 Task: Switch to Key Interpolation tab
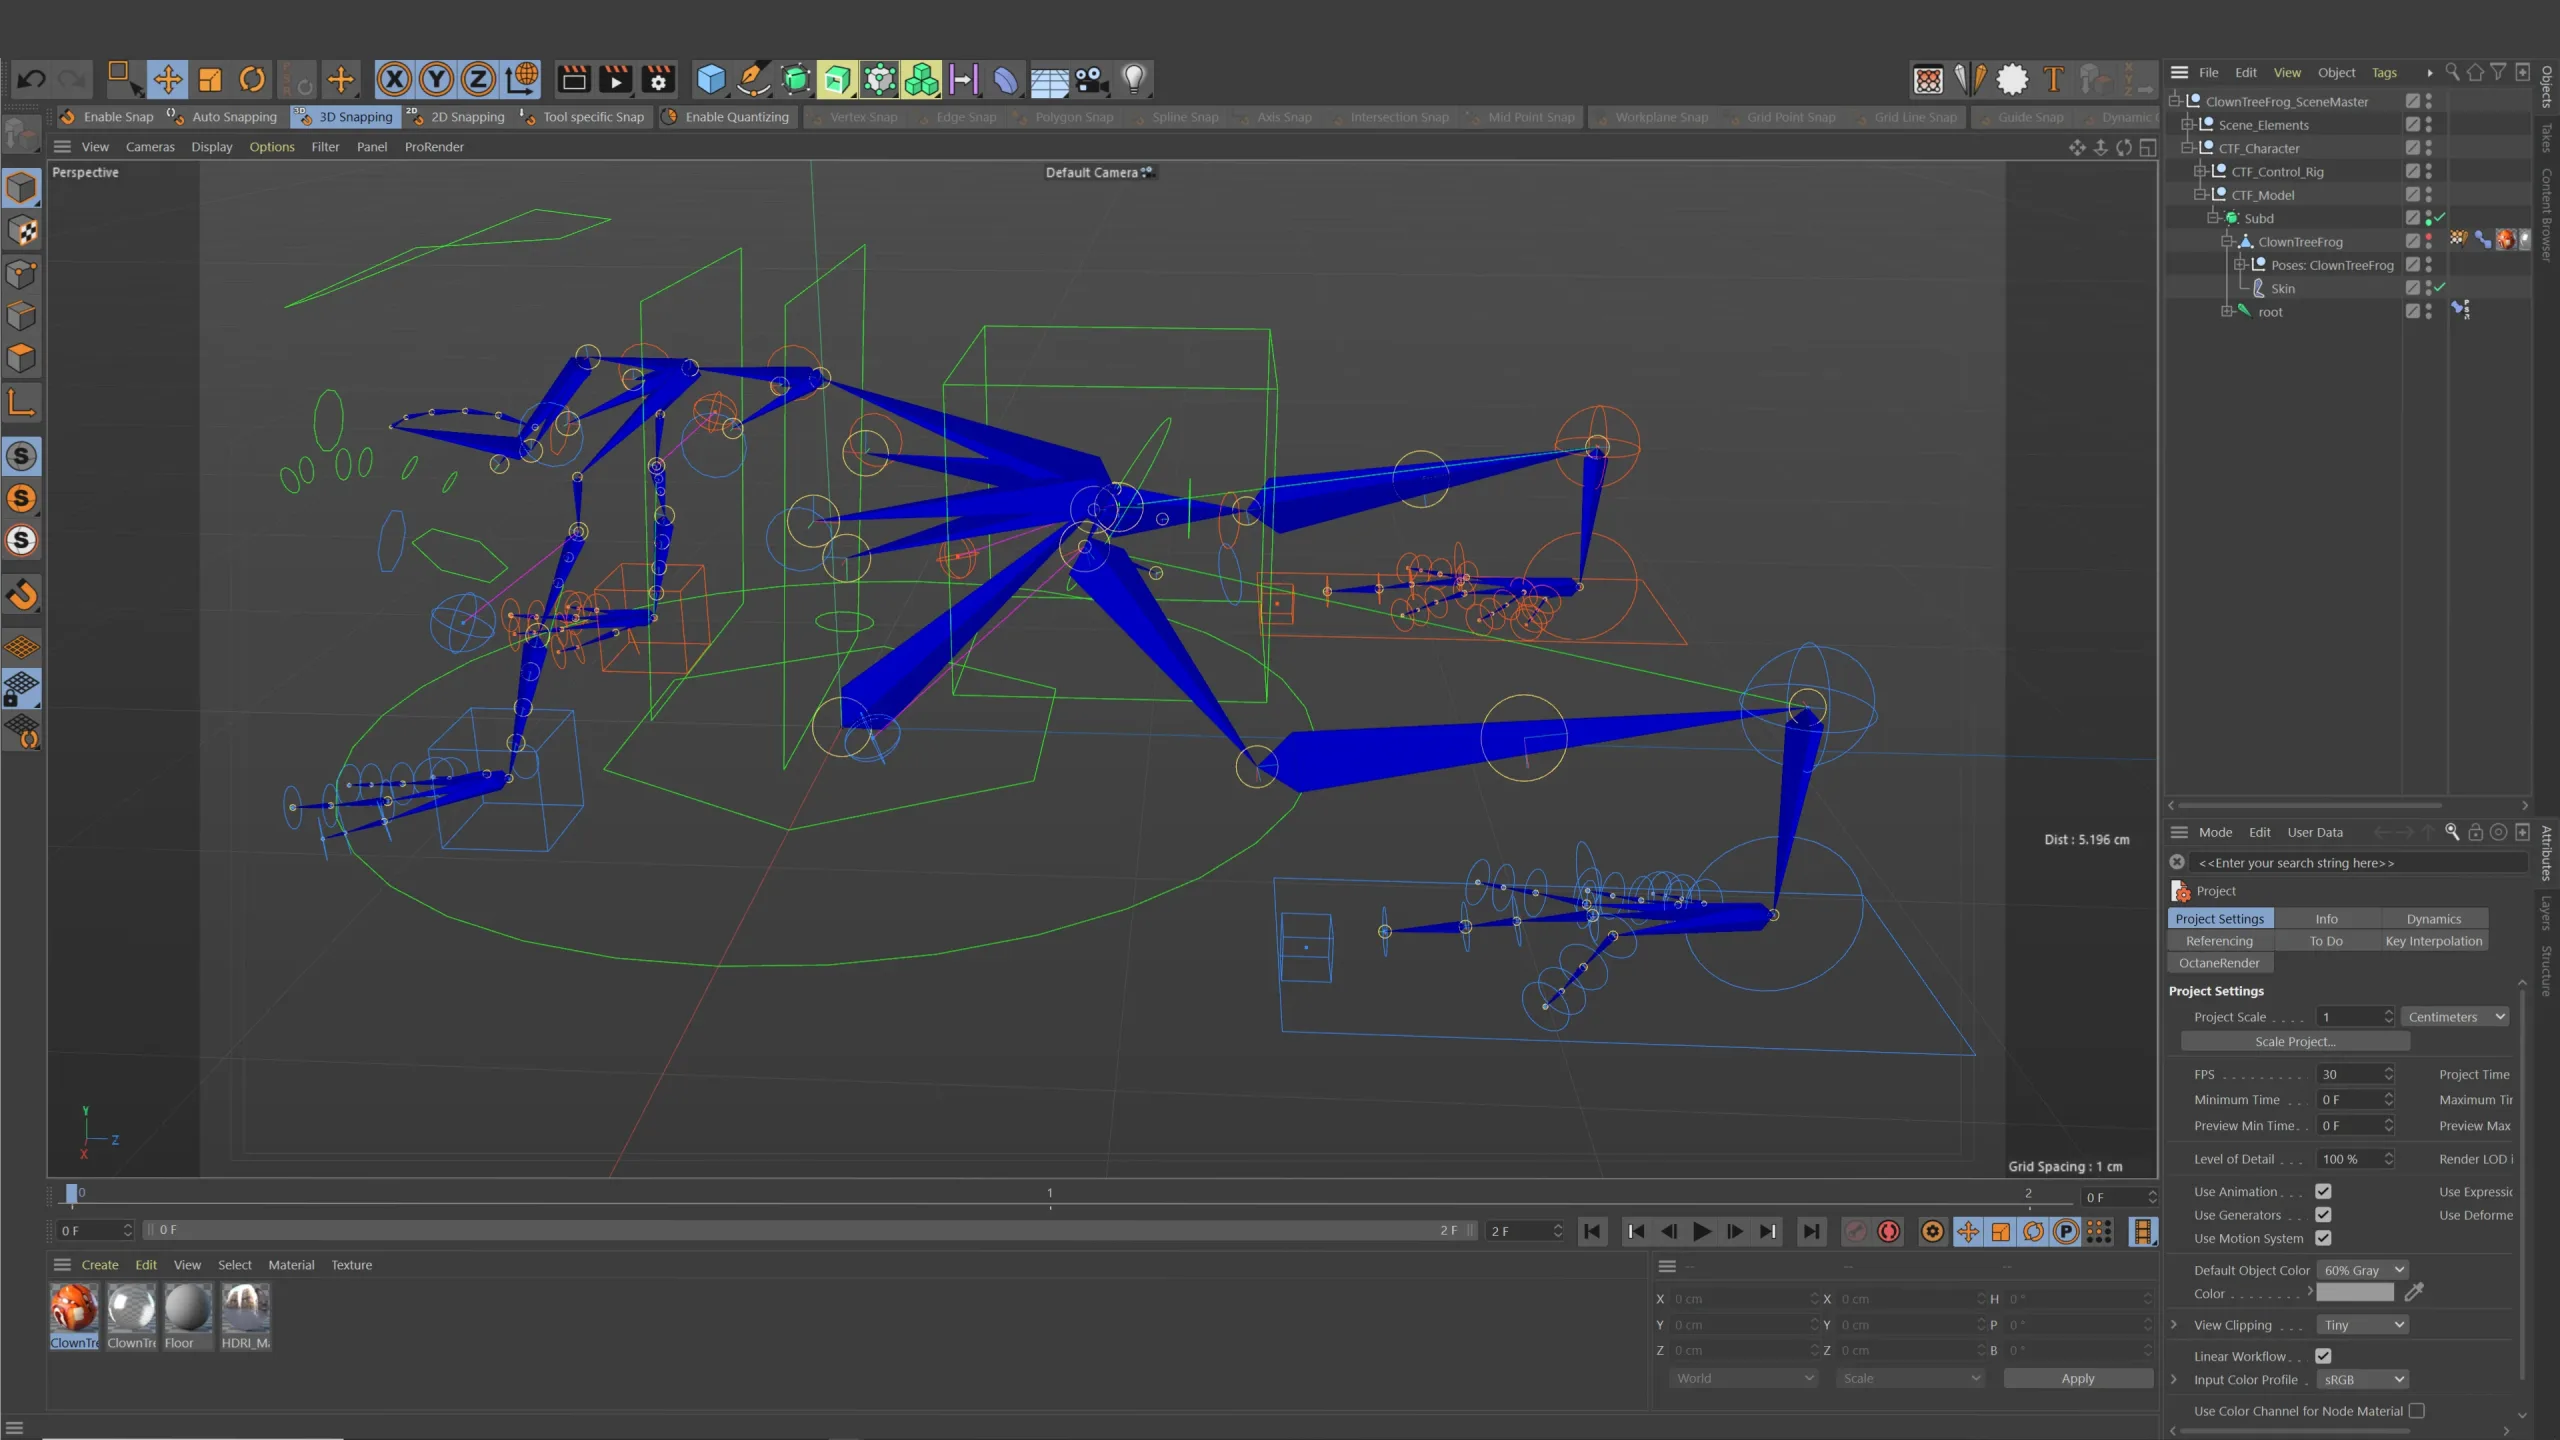[2433, 940]
